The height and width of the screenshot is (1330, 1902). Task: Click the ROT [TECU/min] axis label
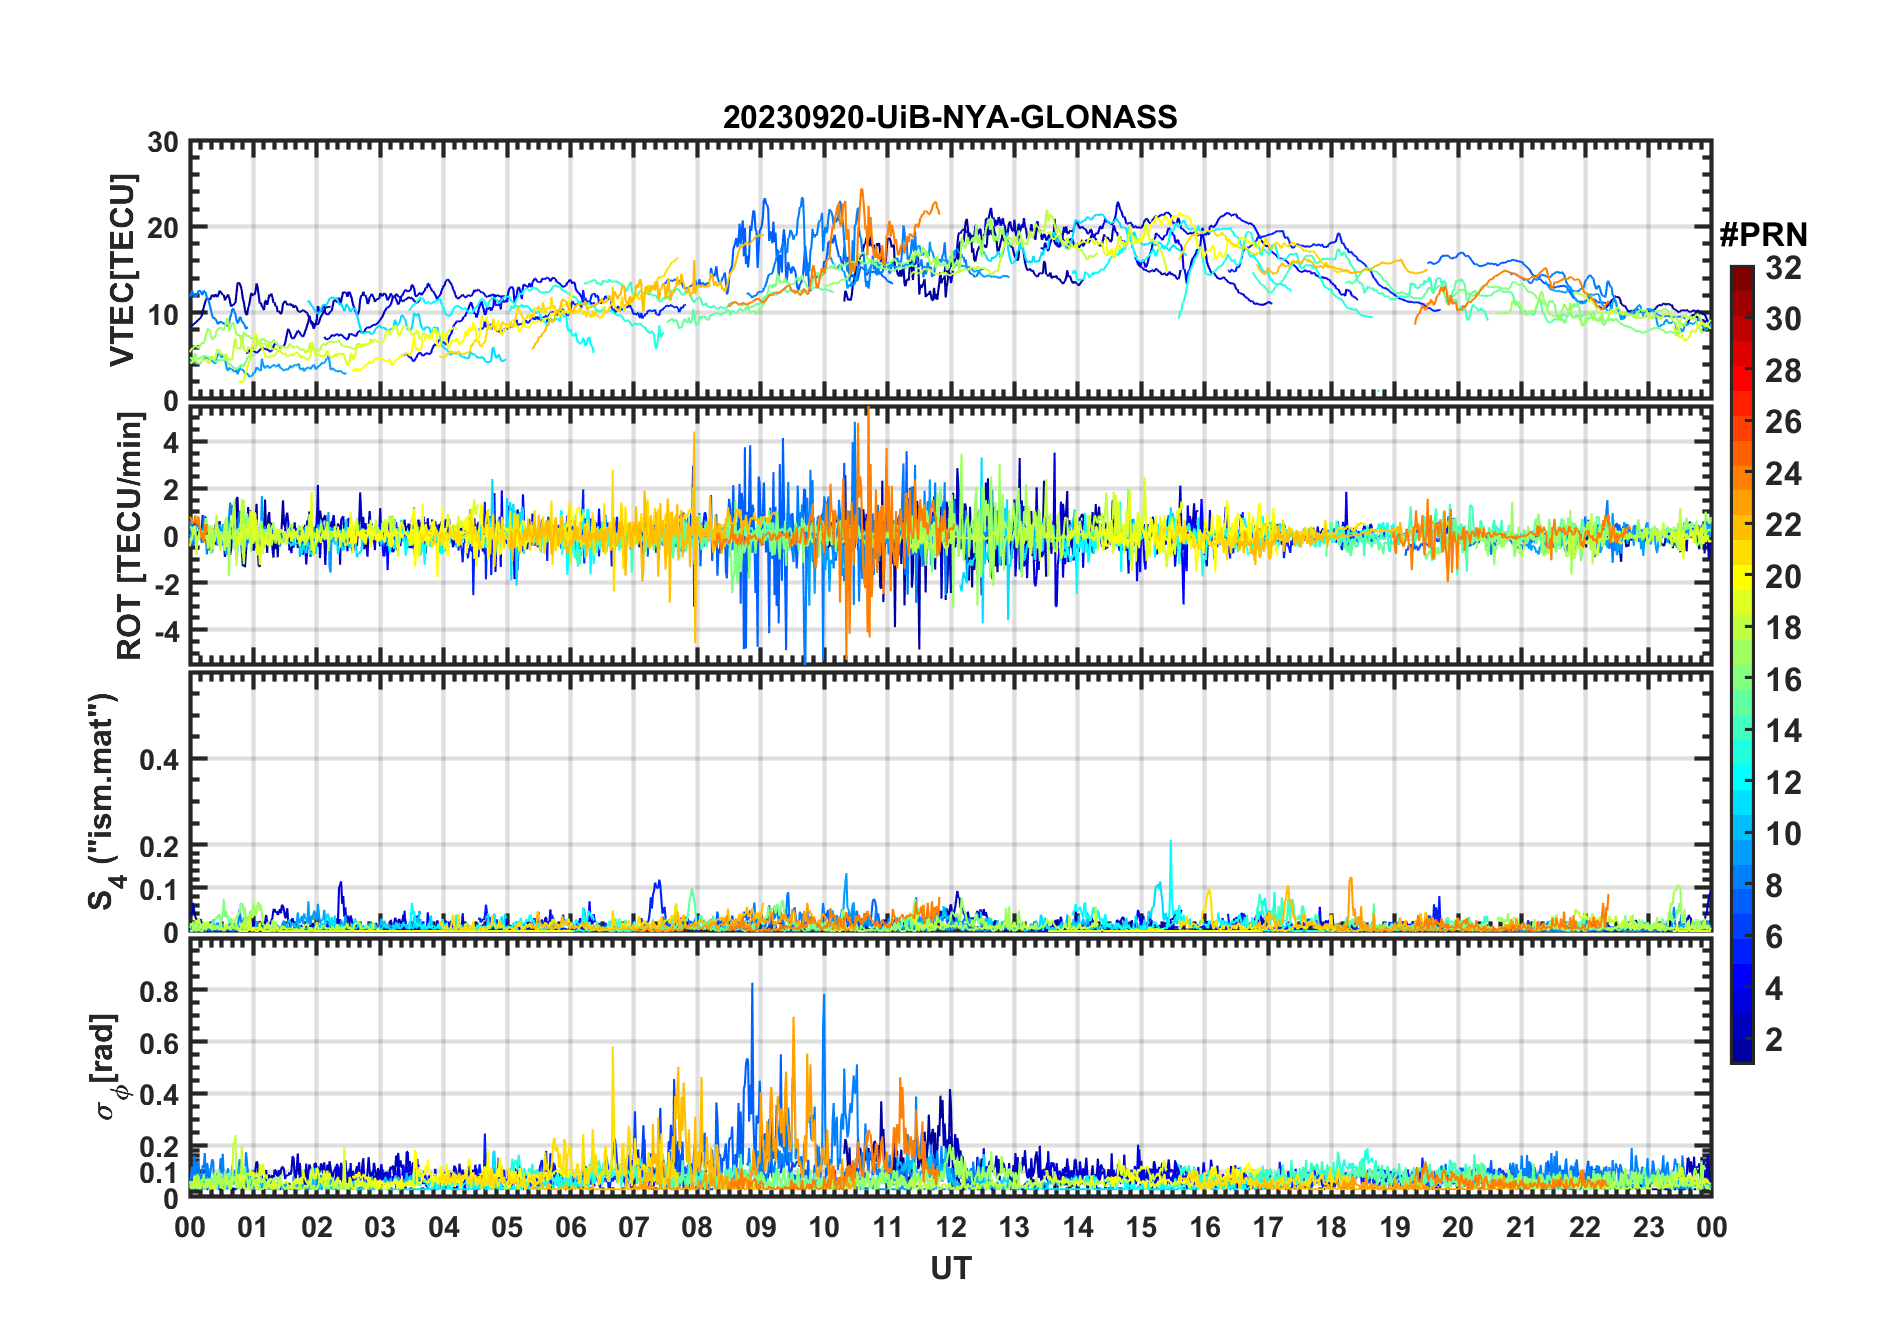coord(130,536)
